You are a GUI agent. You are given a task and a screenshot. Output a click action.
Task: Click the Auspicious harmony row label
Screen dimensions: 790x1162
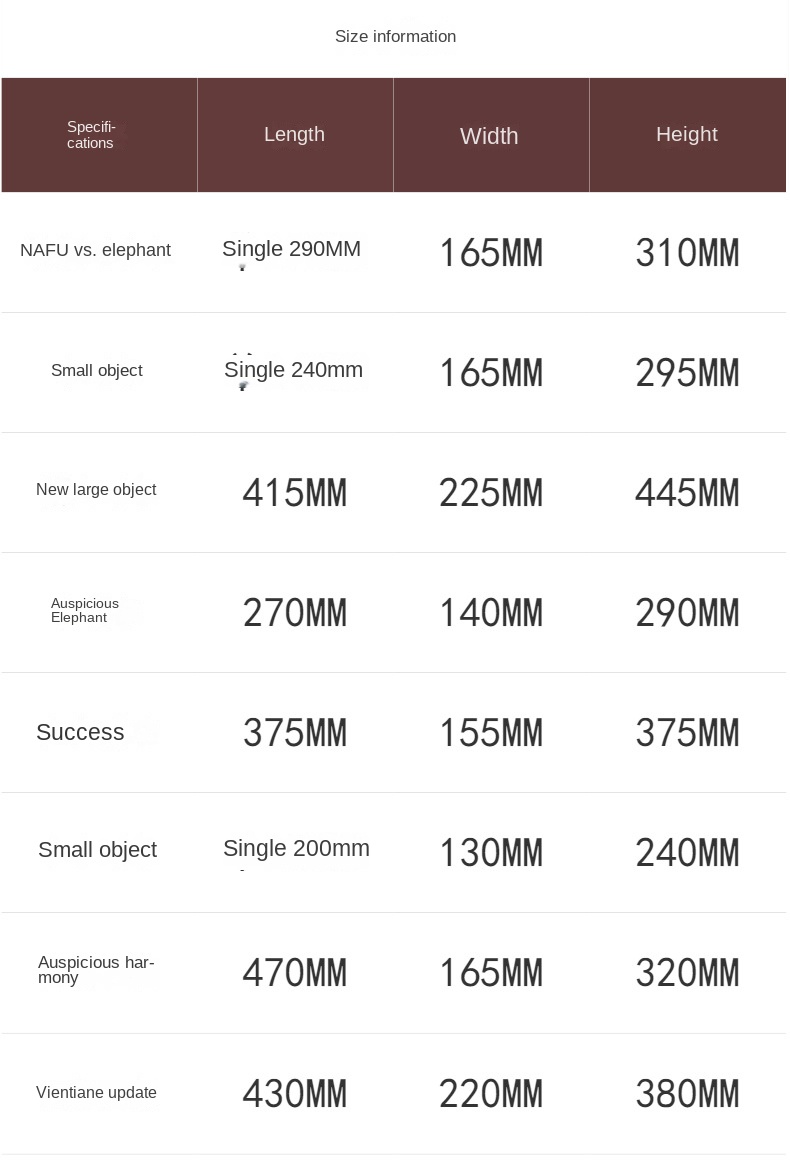(x=96, y=970)
